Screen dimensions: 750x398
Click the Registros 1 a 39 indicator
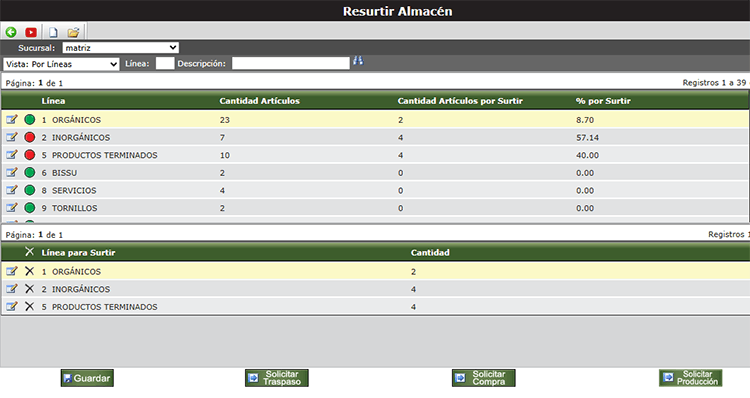click(716, 83)
